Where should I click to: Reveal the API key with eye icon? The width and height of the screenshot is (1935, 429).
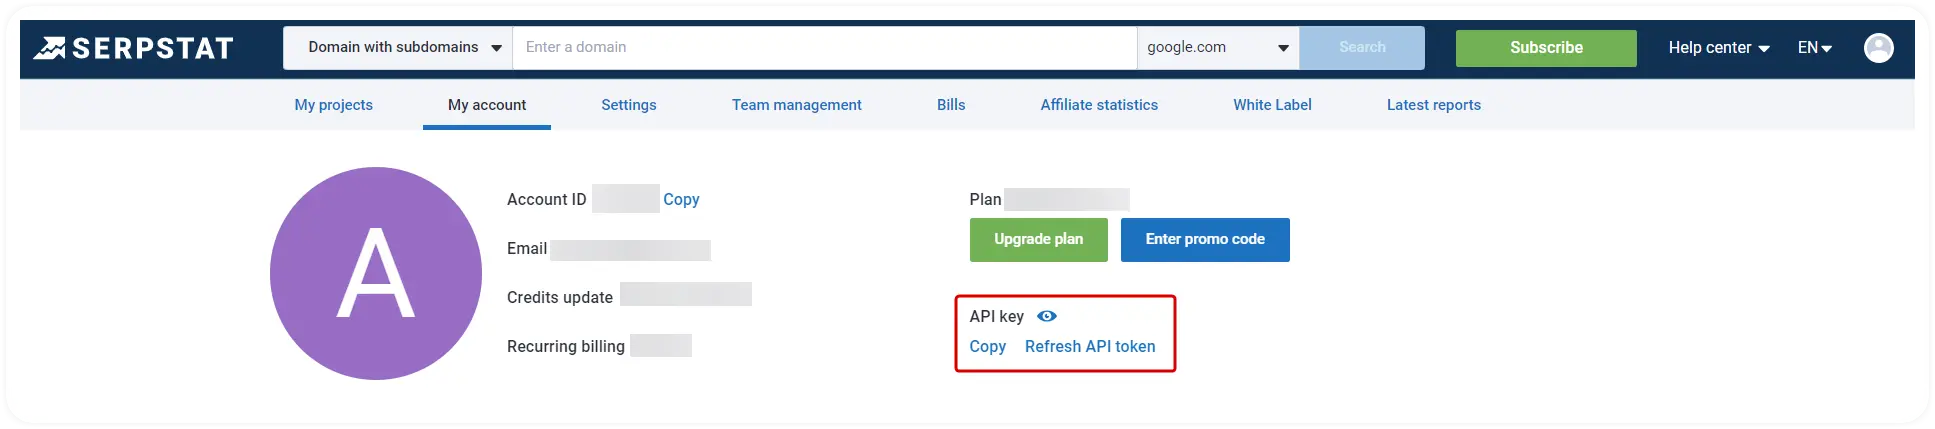pos(1046,316)
